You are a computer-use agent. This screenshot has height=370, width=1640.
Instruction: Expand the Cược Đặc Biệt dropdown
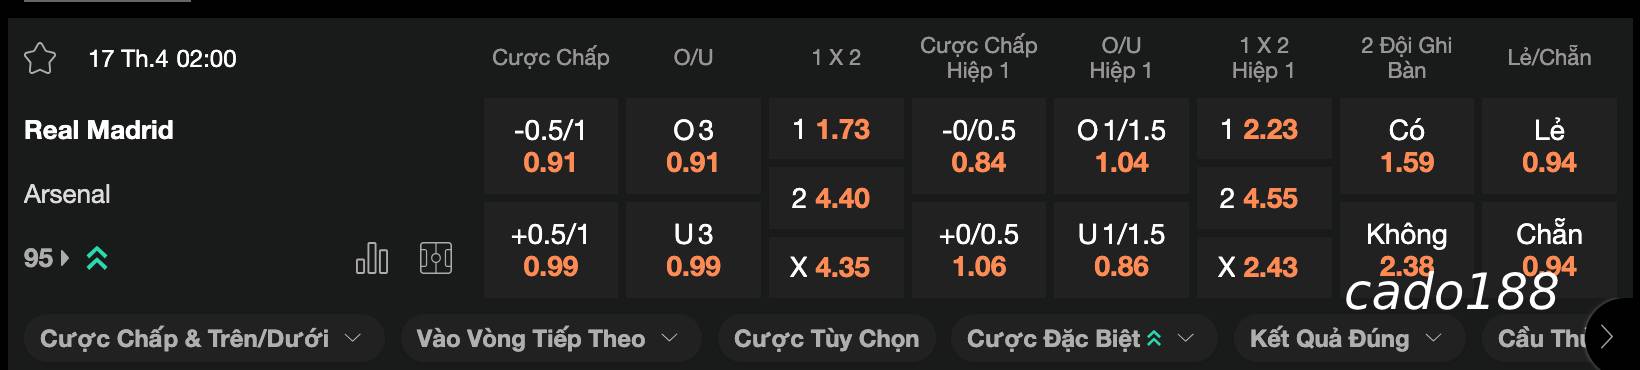[1082, 339]
